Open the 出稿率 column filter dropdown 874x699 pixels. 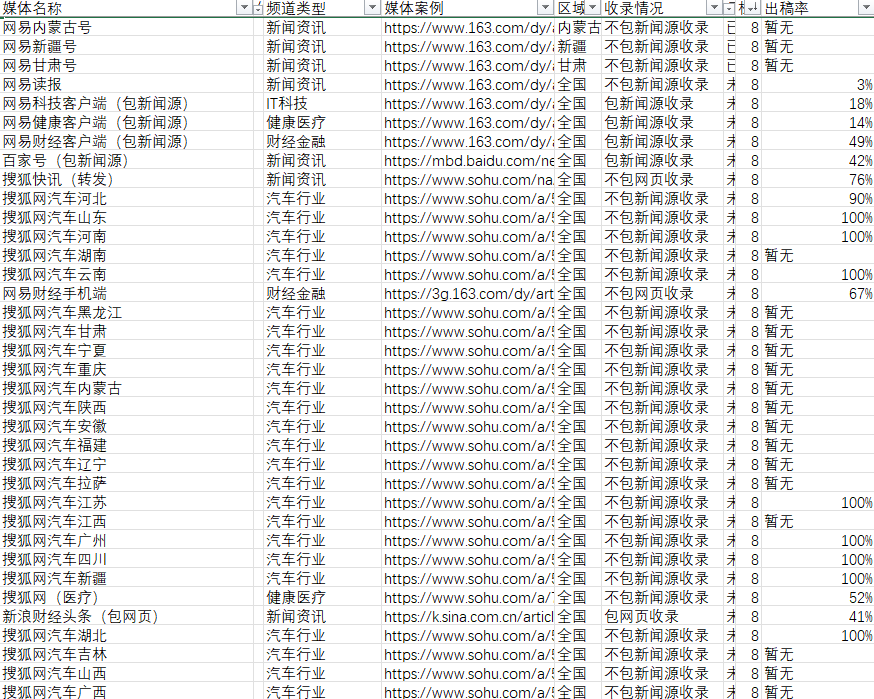coord(866,8)
